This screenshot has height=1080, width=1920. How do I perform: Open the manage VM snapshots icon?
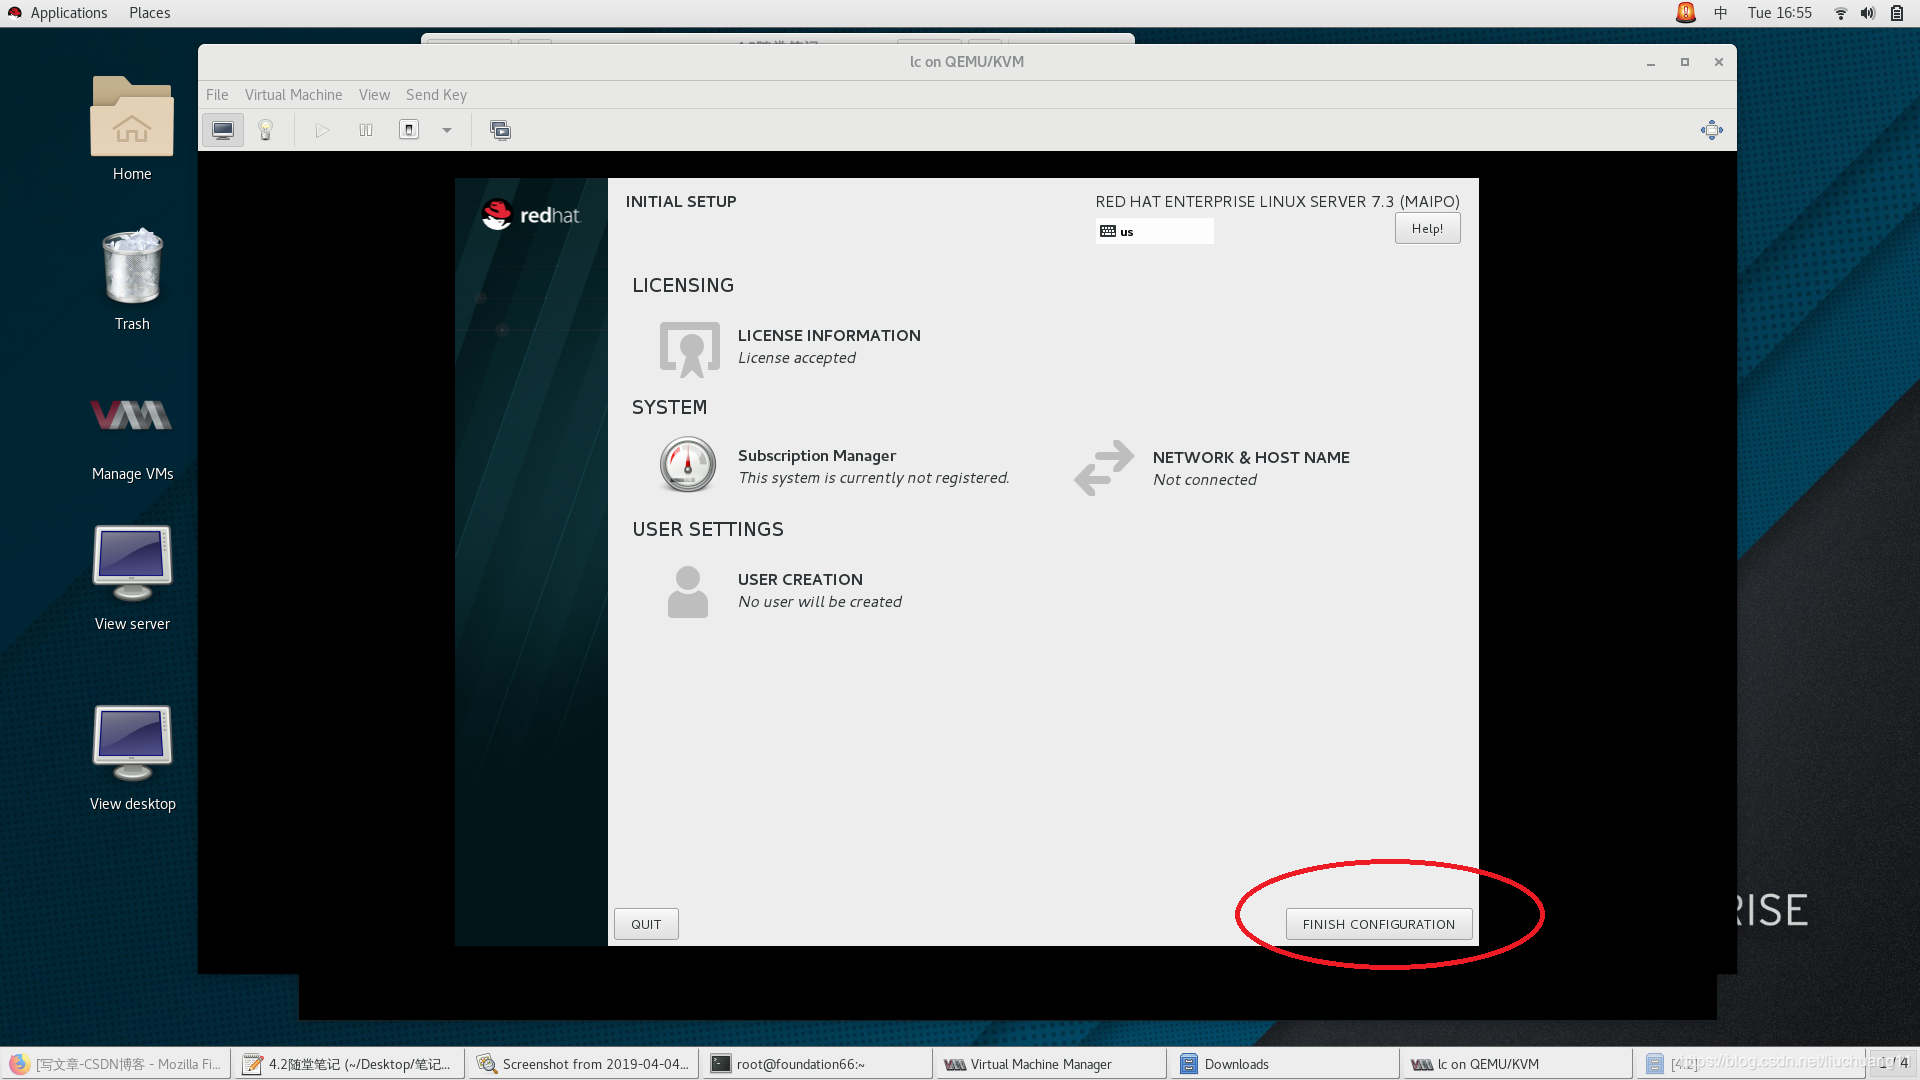coord(500,130)
